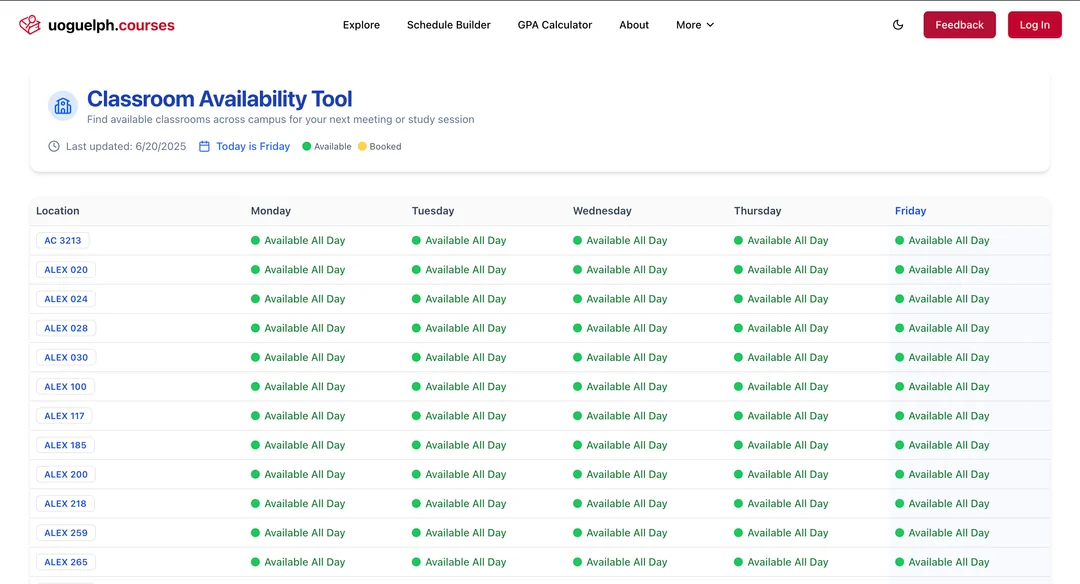Click the Classroom Availability Tool heading
The height and width of the screenshot is (584, 1080).
point(219,98)
